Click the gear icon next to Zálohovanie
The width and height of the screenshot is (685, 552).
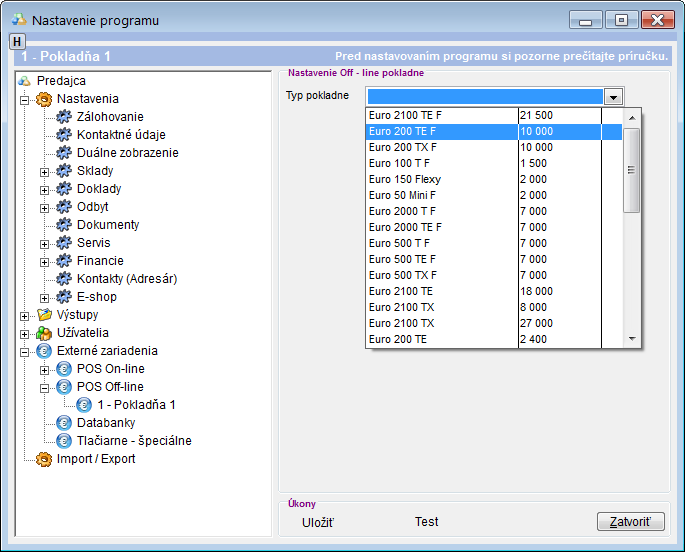click(65, 117)
